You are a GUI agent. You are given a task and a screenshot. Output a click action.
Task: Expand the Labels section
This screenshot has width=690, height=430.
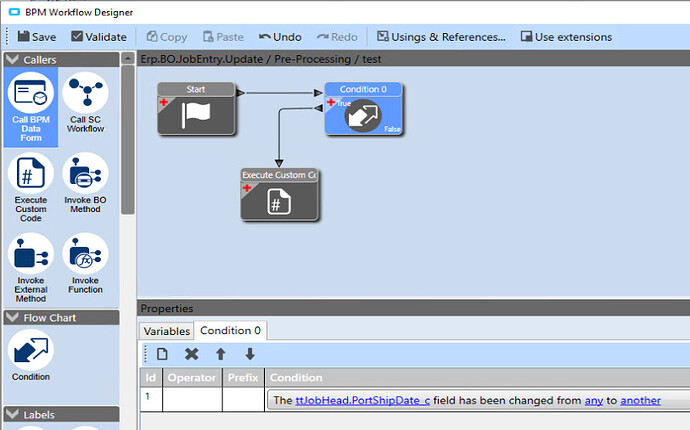pyautogui.click(x=61, y=414)
